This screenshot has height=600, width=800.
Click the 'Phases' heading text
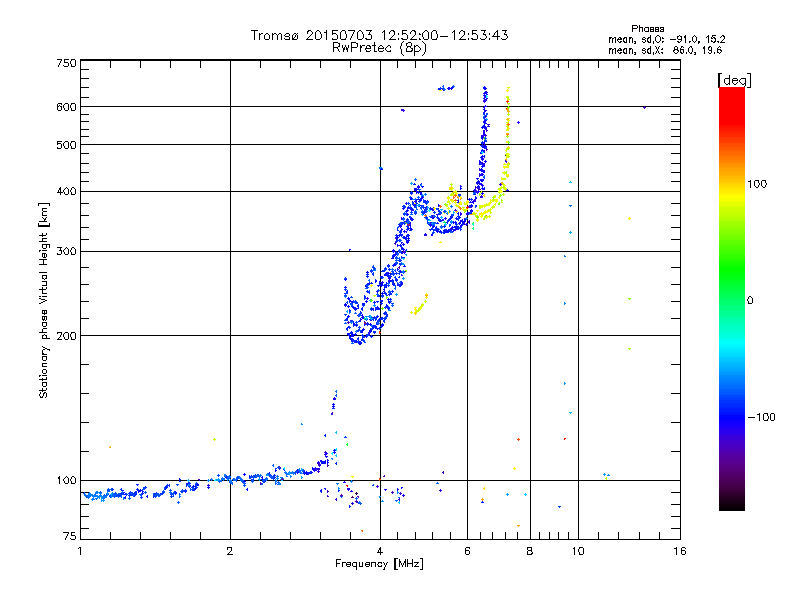point(647,29)
